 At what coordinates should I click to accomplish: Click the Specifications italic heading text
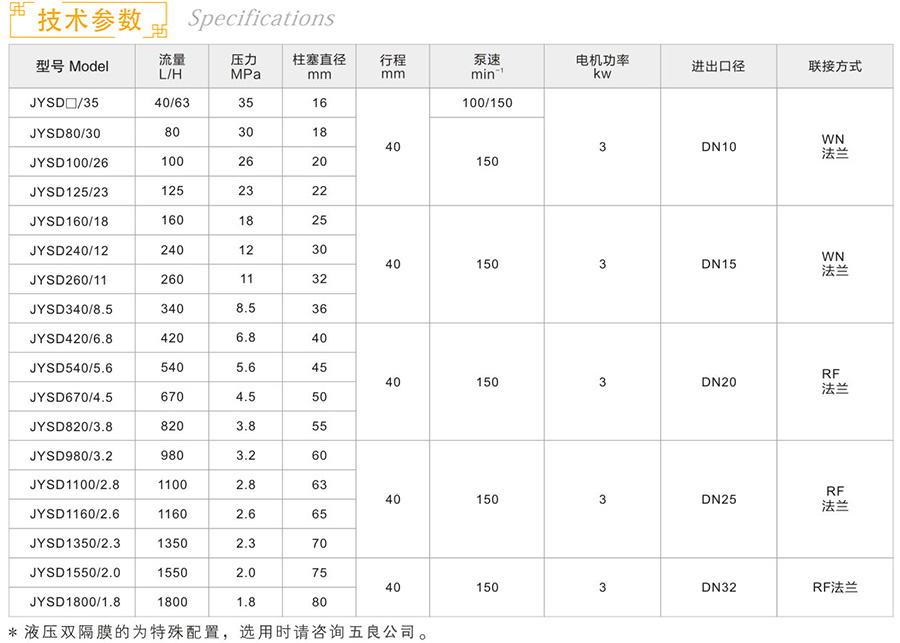point(261,19)
